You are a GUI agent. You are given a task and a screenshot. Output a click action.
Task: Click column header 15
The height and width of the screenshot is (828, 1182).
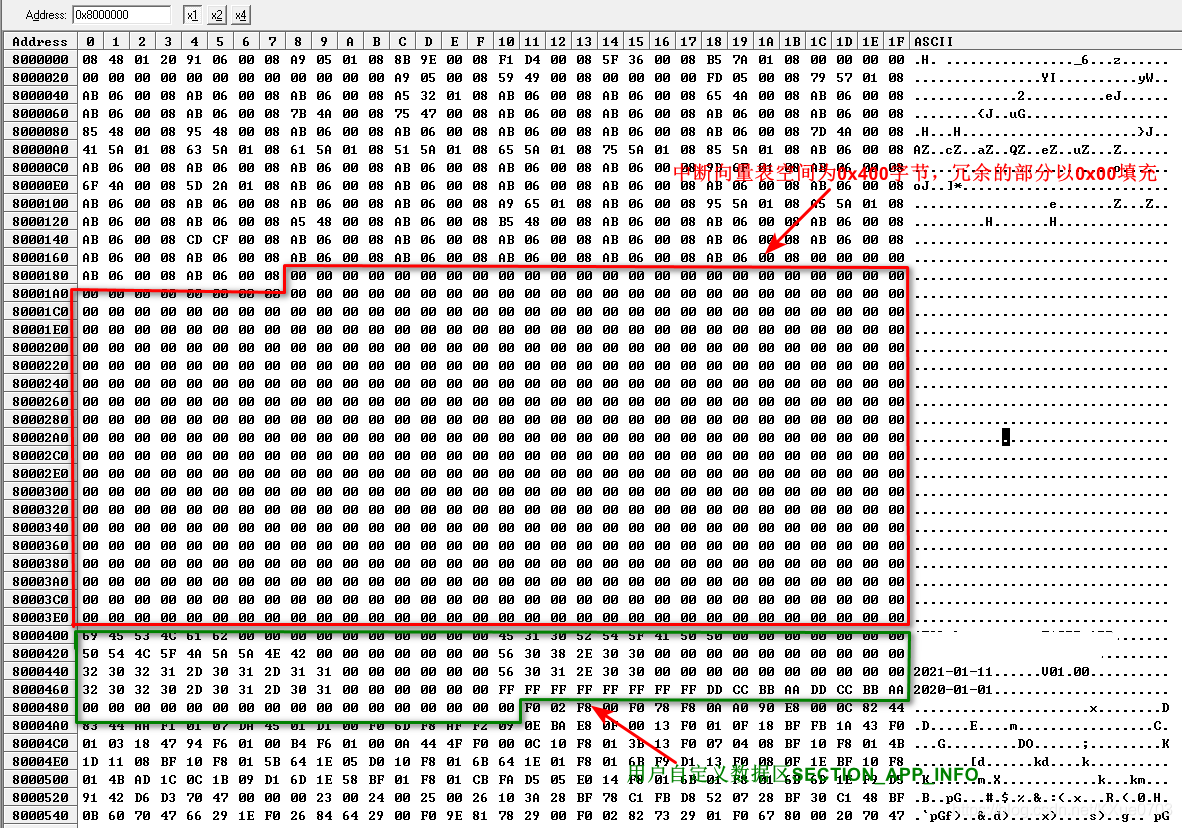pos(636,41)
